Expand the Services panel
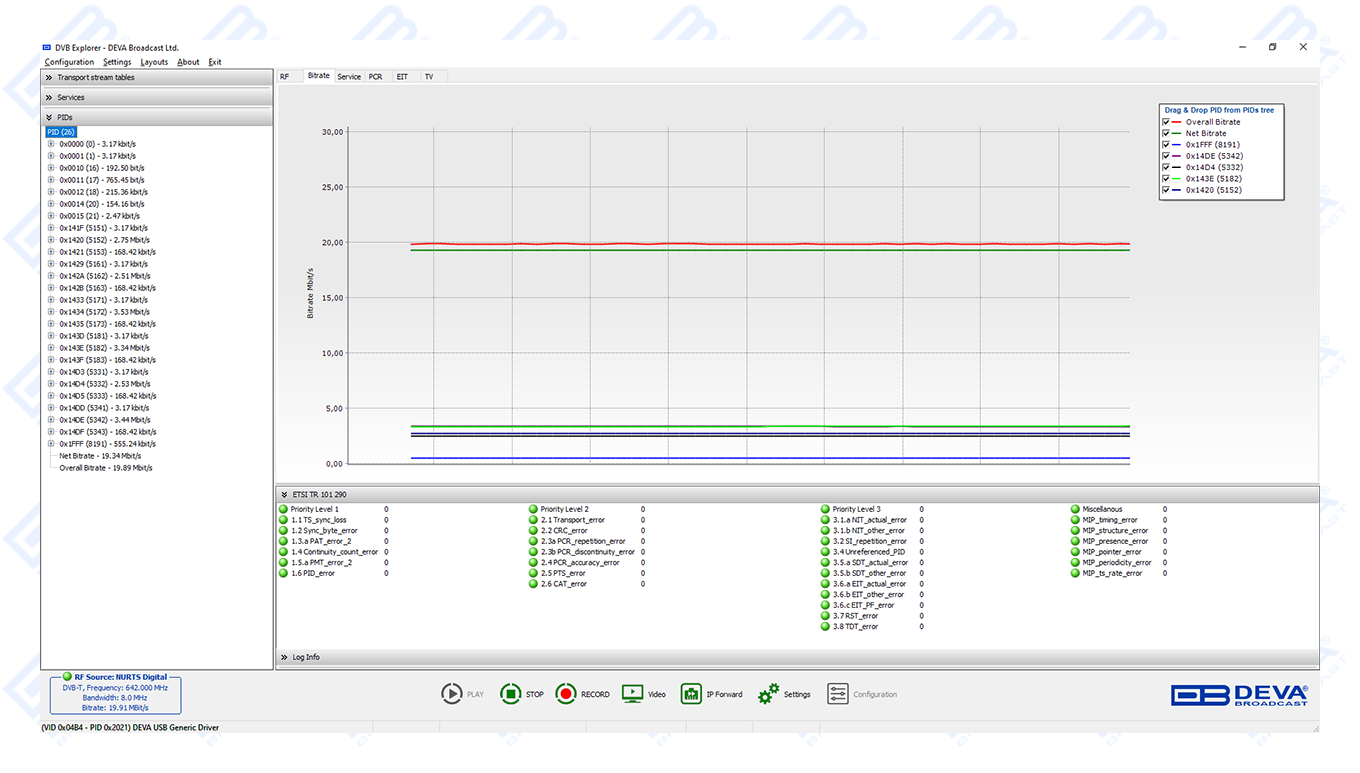Screen dimensions: 1360x773 (48, 97)
